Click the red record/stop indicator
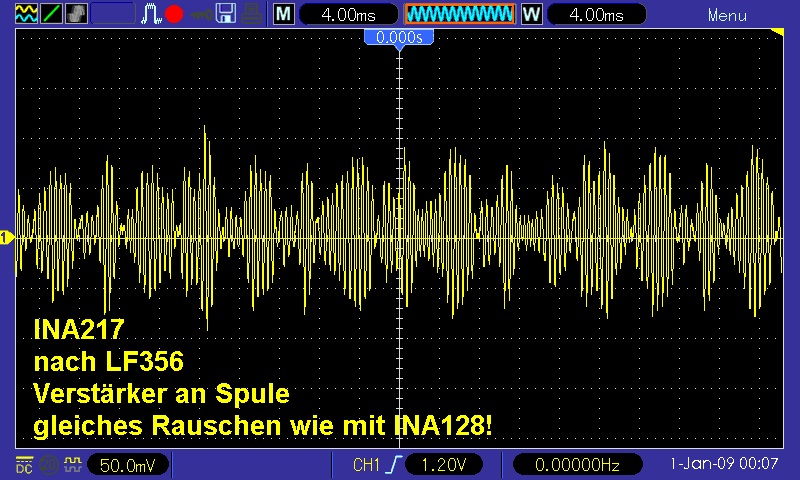 (x=174, y=14)
